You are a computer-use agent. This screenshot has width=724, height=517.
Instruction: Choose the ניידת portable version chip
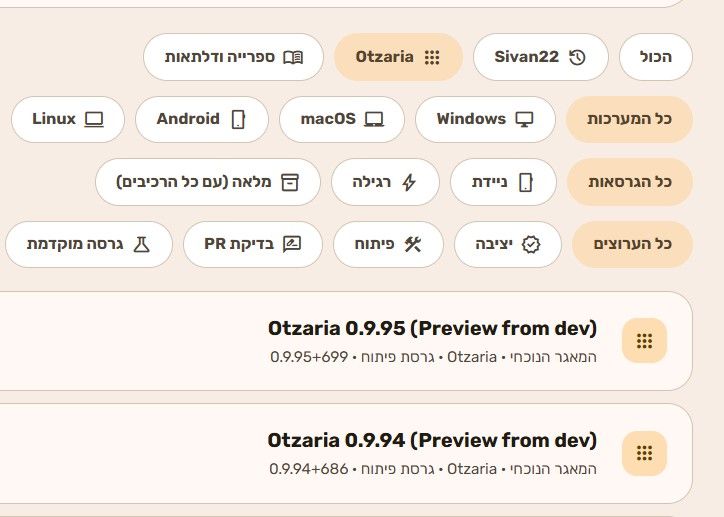tap(503, 182)
